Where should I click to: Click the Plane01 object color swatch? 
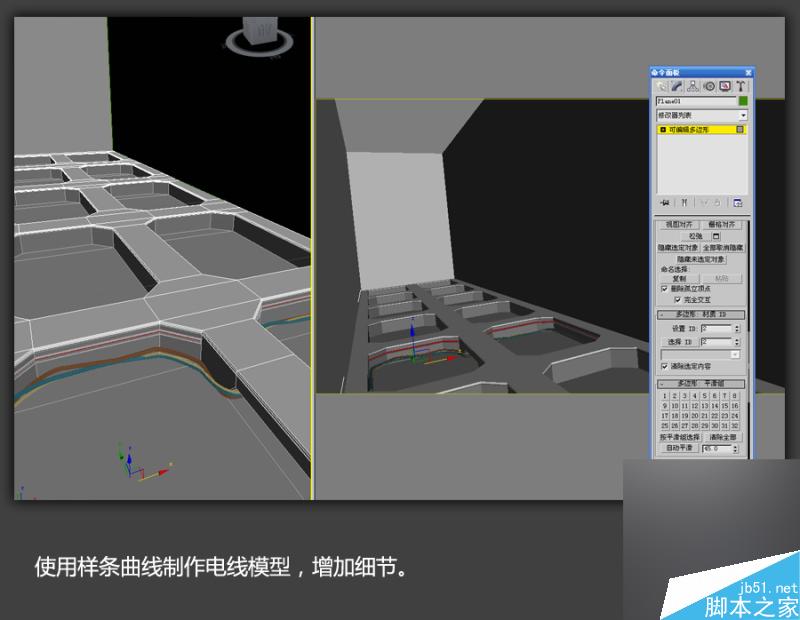(x=744, y=101)
